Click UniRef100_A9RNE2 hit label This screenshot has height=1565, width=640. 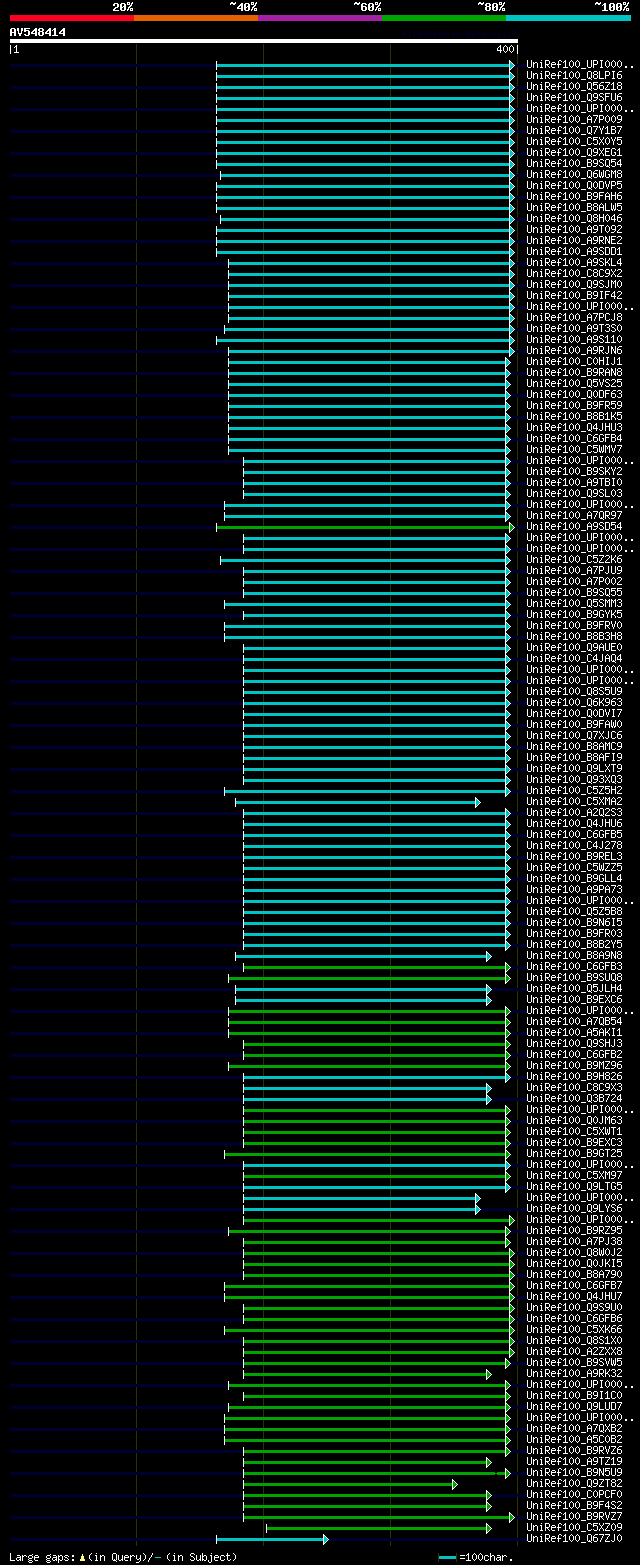click(x=574, y=240)
